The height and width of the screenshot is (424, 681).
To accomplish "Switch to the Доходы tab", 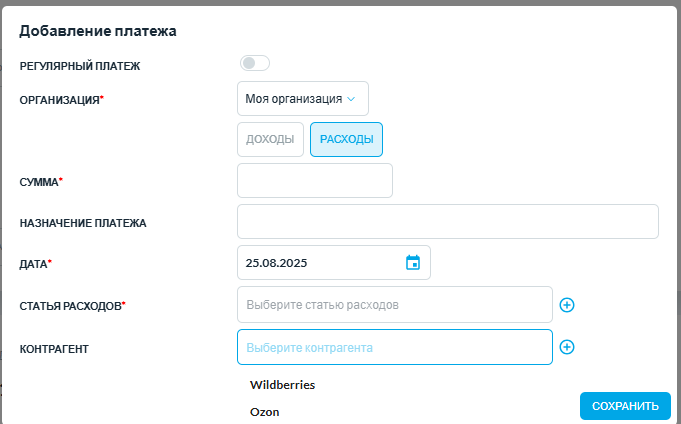I will coord(270,139).
